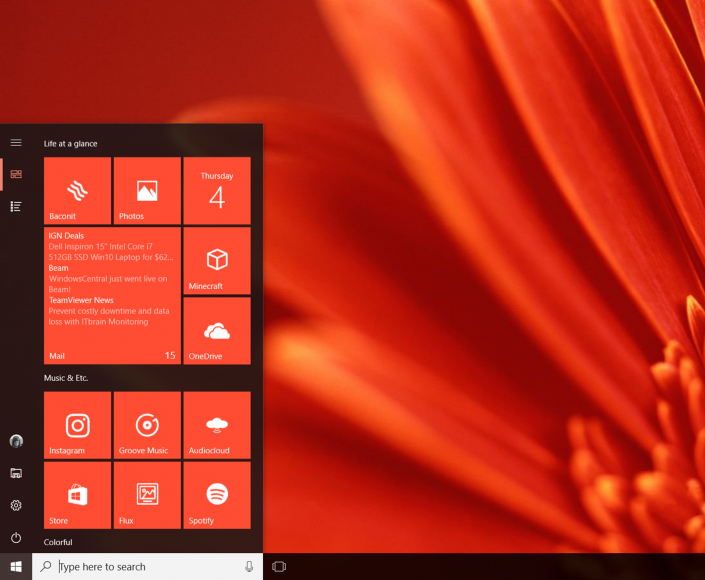This screenshot has width=705, height=580.
Task: Launch the Photos app tile
Action: [147, 190]
